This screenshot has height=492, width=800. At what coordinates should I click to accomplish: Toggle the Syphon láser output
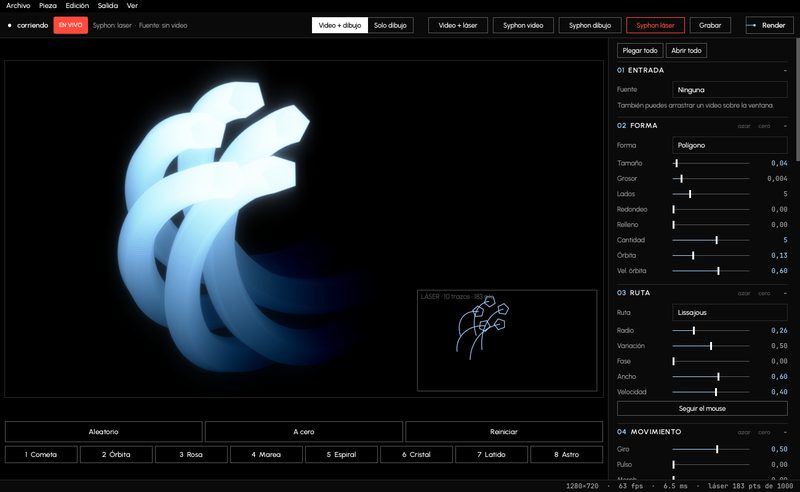[655, 25]
